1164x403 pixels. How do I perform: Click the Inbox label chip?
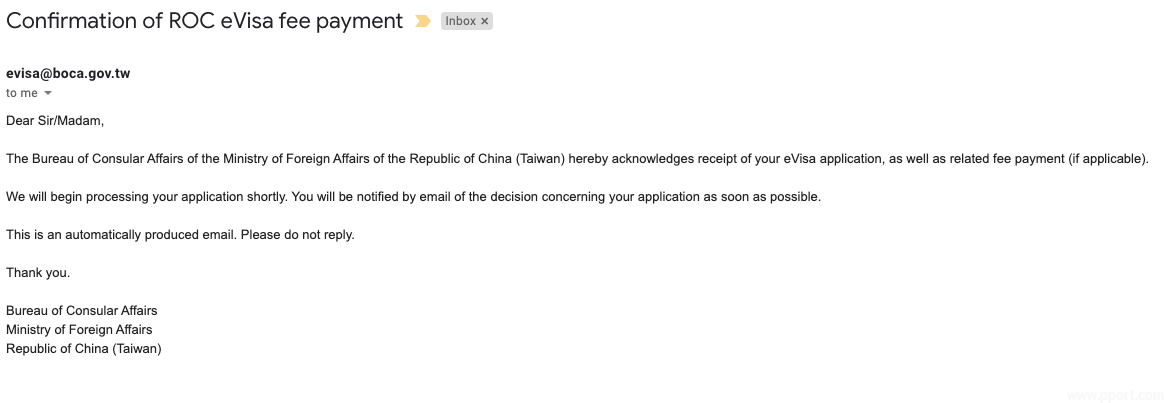pyautogui.click(x=460, y=21)
